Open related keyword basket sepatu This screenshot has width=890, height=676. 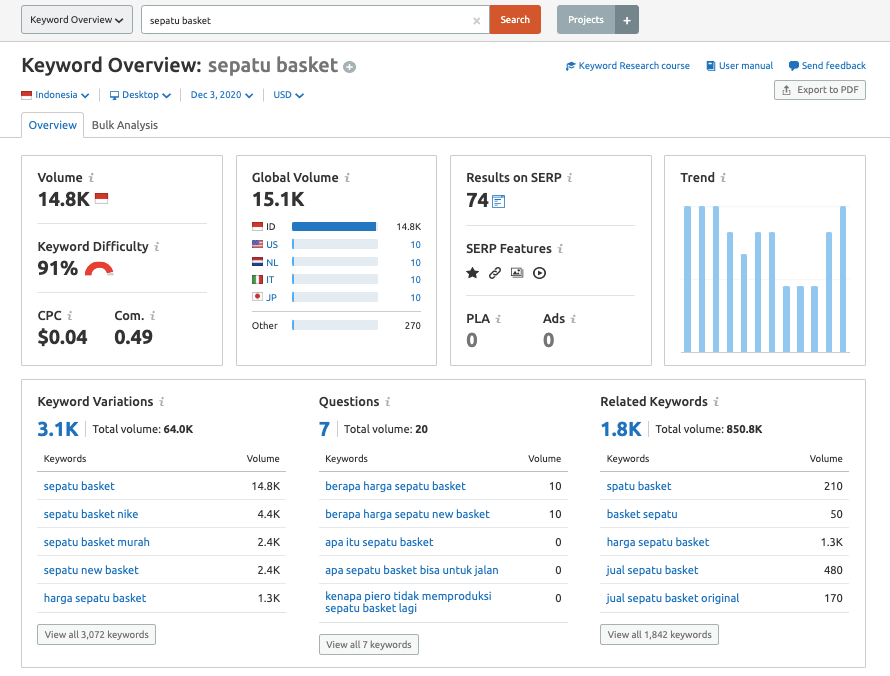(642, 514)
